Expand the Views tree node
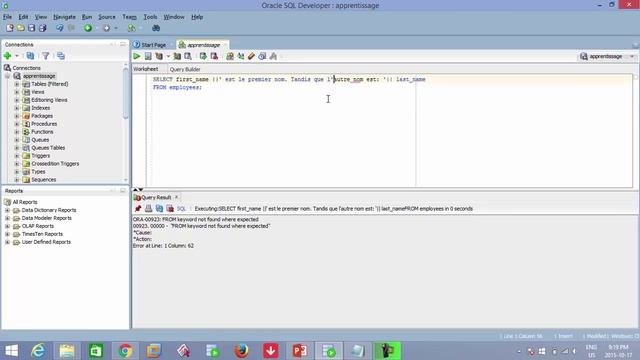Screen dimensions: 640x360 [17, 92]
